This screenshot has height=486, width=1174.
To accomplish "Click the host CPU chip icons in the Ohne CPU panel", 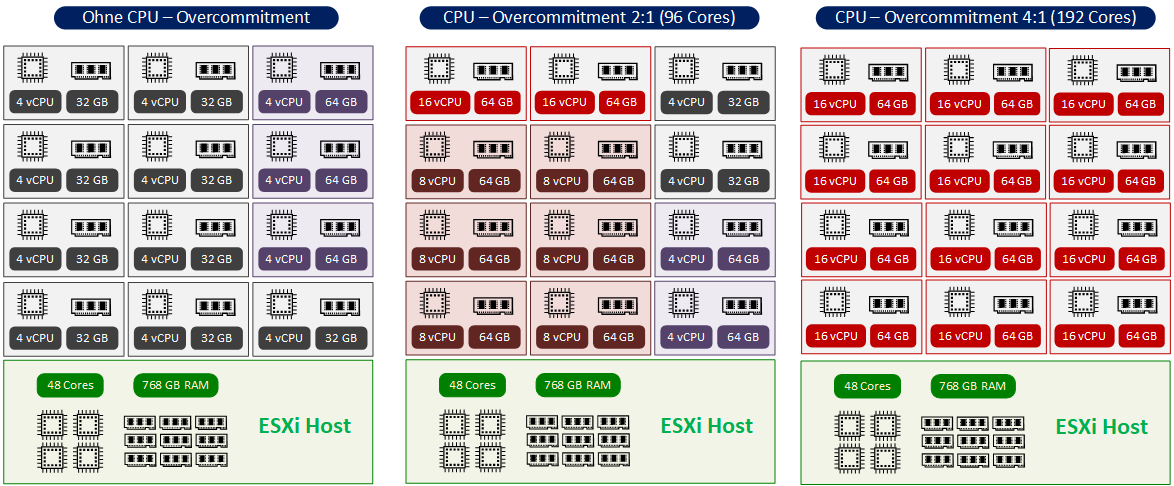I will (x=70, y=440).
